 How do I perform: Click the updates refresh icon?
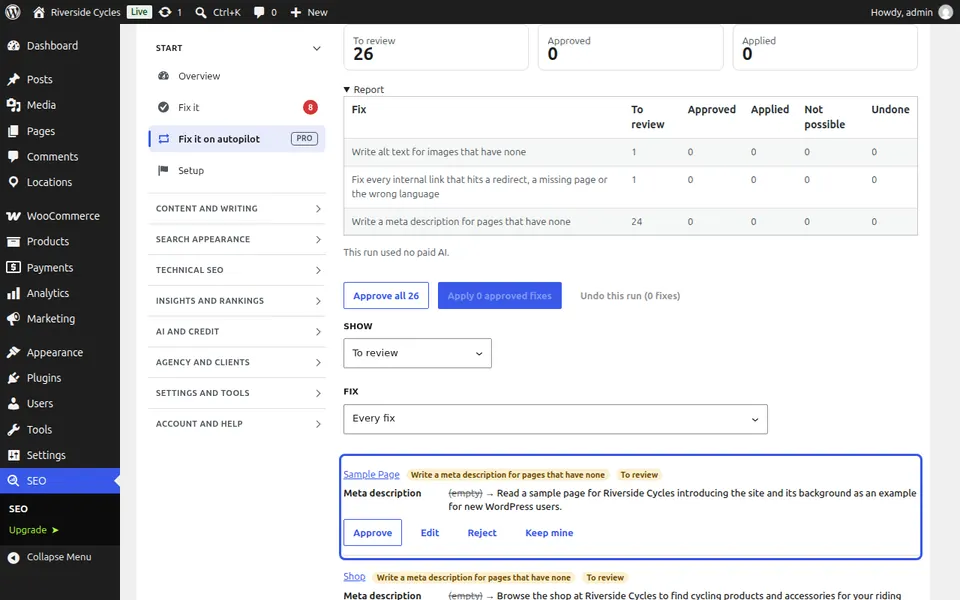coord(165,12)
